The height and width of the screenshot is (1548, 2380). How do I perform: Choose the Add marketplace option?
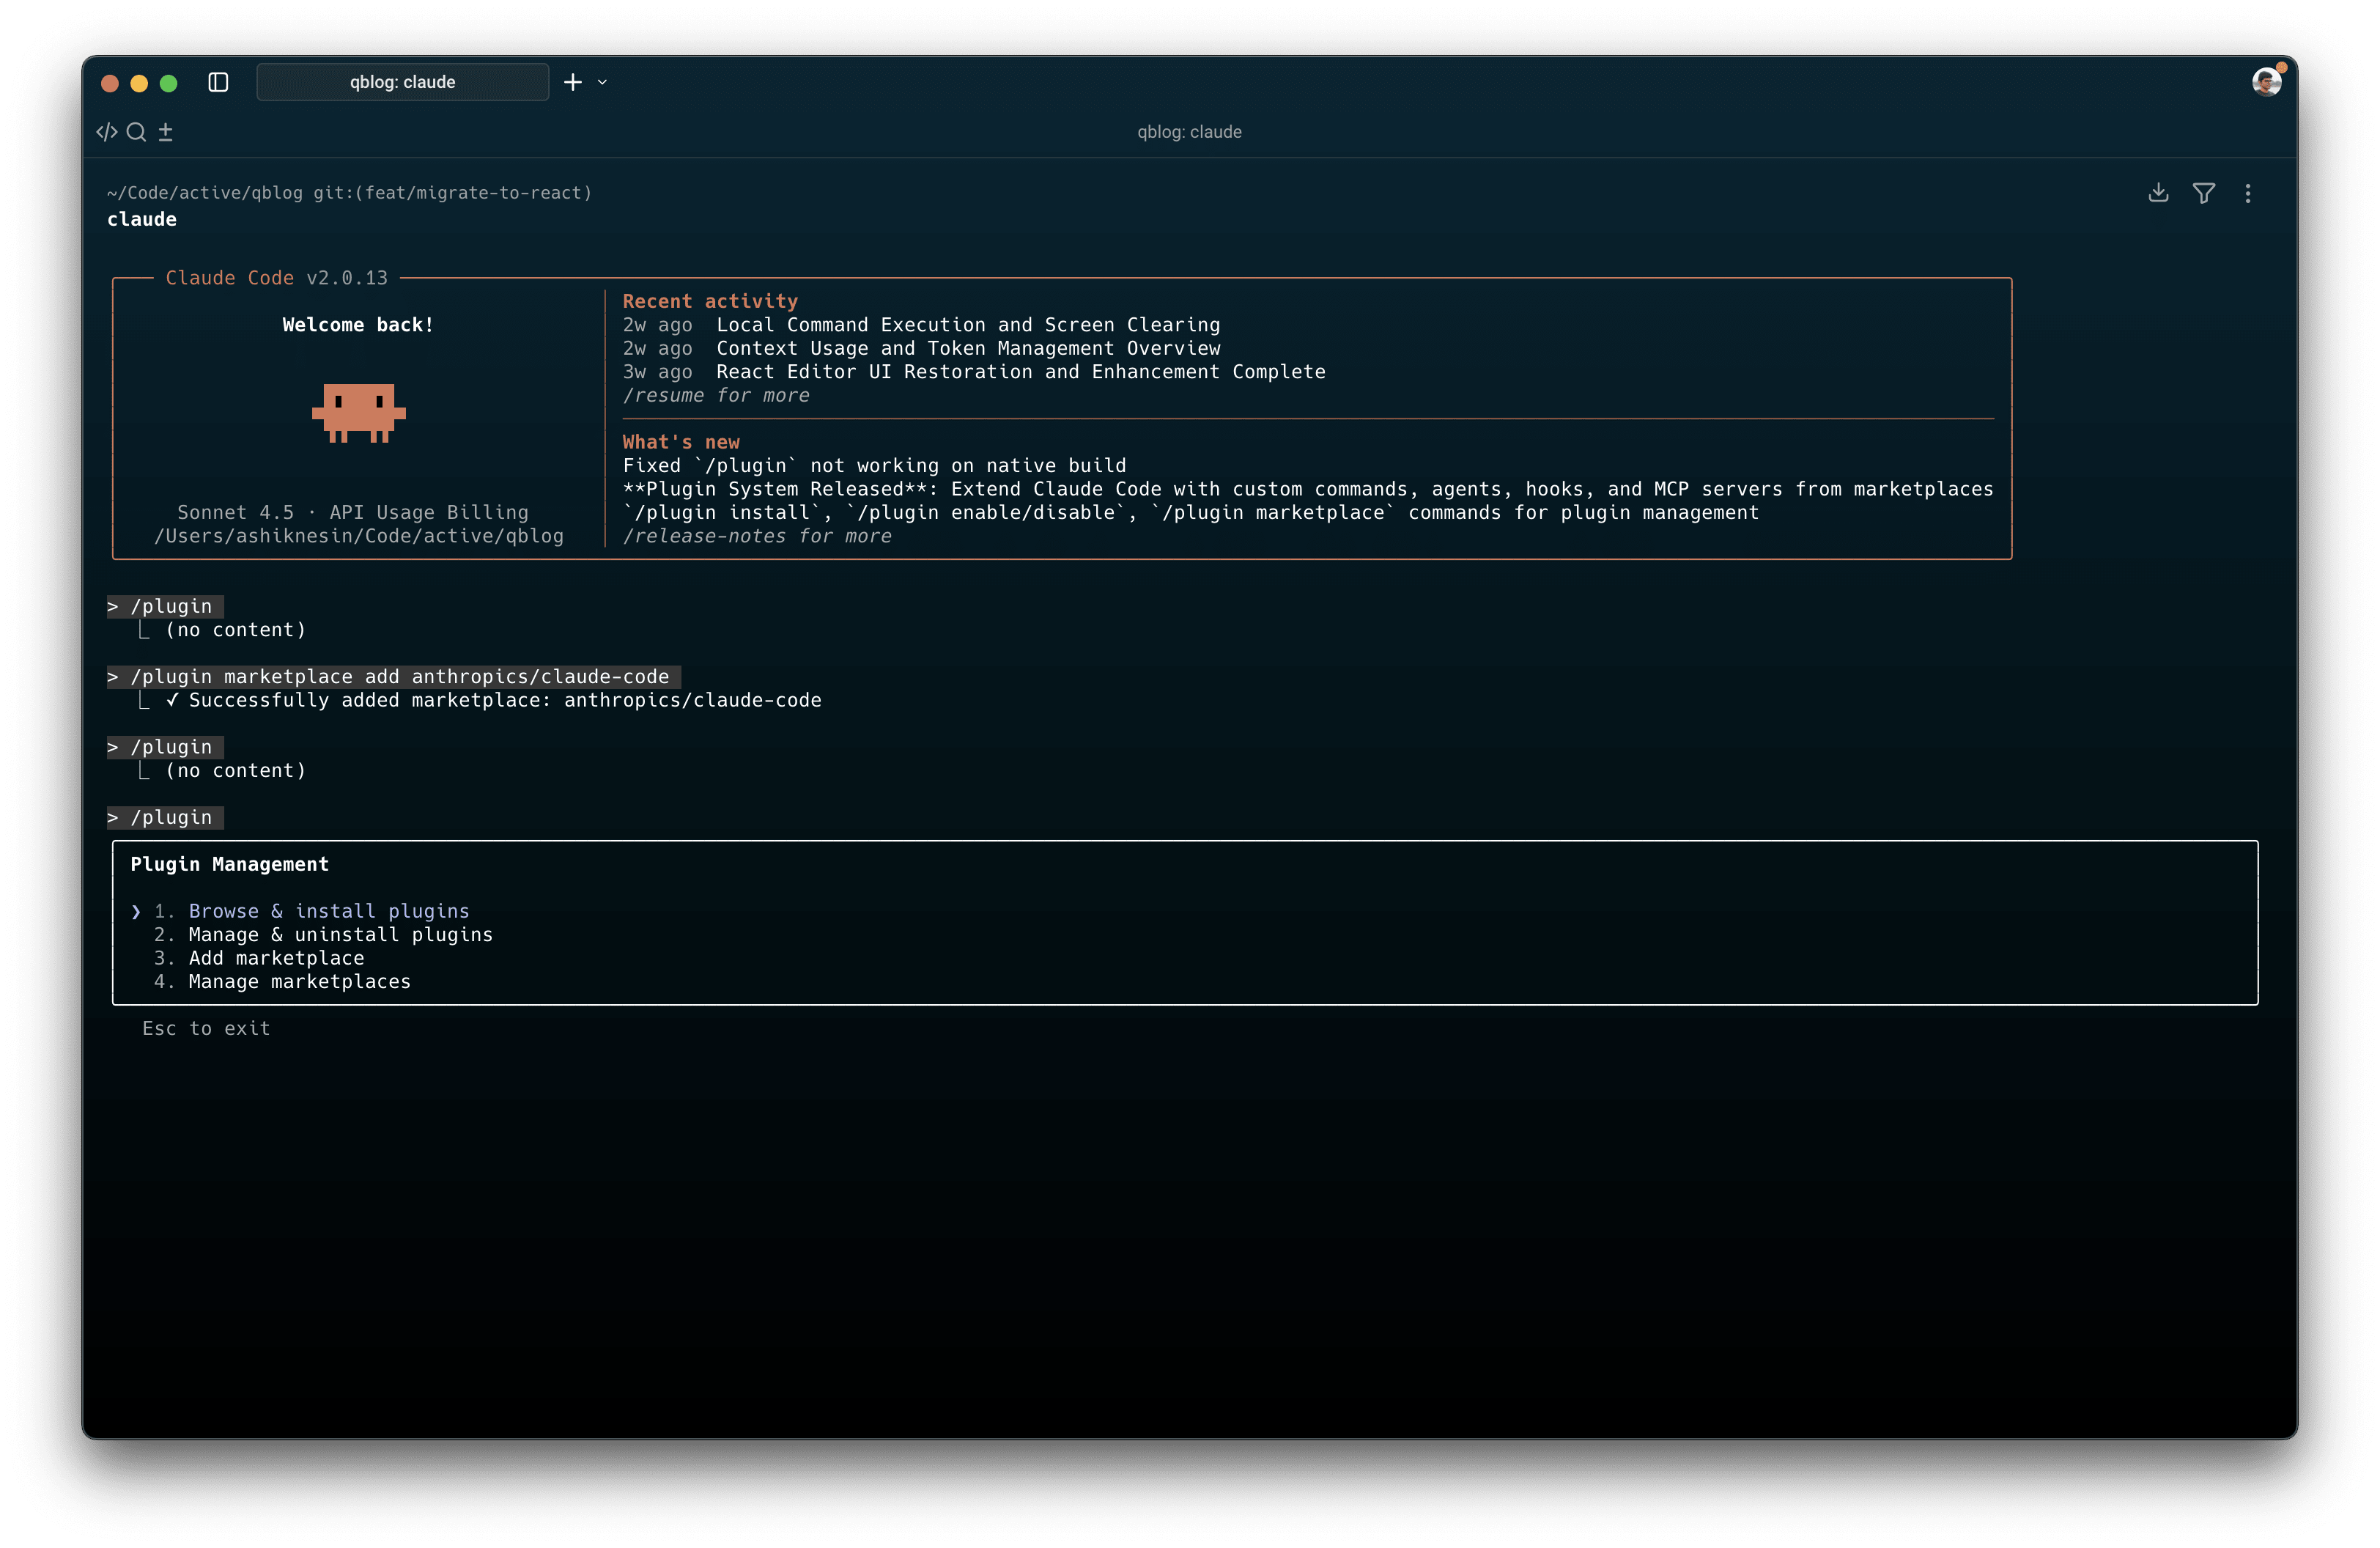[x=277, y=958]
